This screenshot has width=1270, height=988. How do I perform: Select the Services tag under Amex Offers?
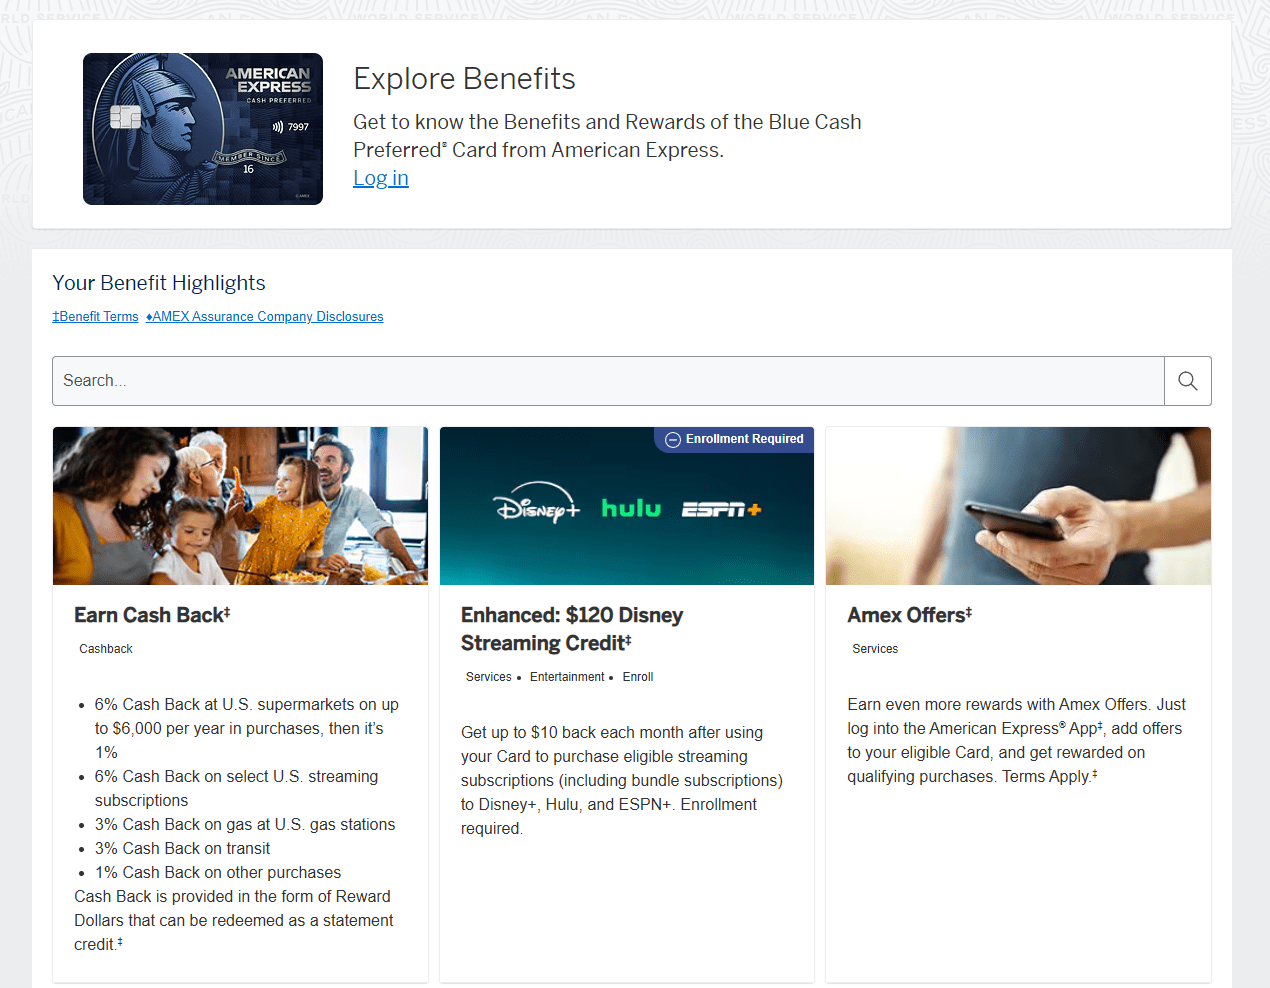coord(875,649)
